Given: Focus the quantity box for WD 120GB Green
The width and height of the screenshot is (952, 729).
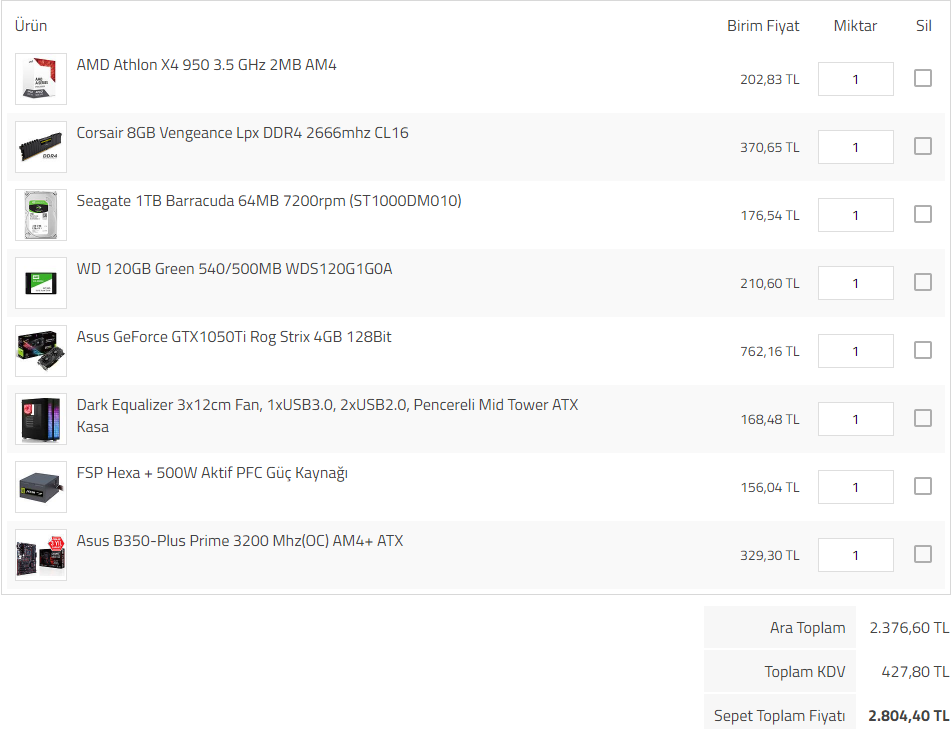Looking at the screenshot, I should tap(855, 283).
